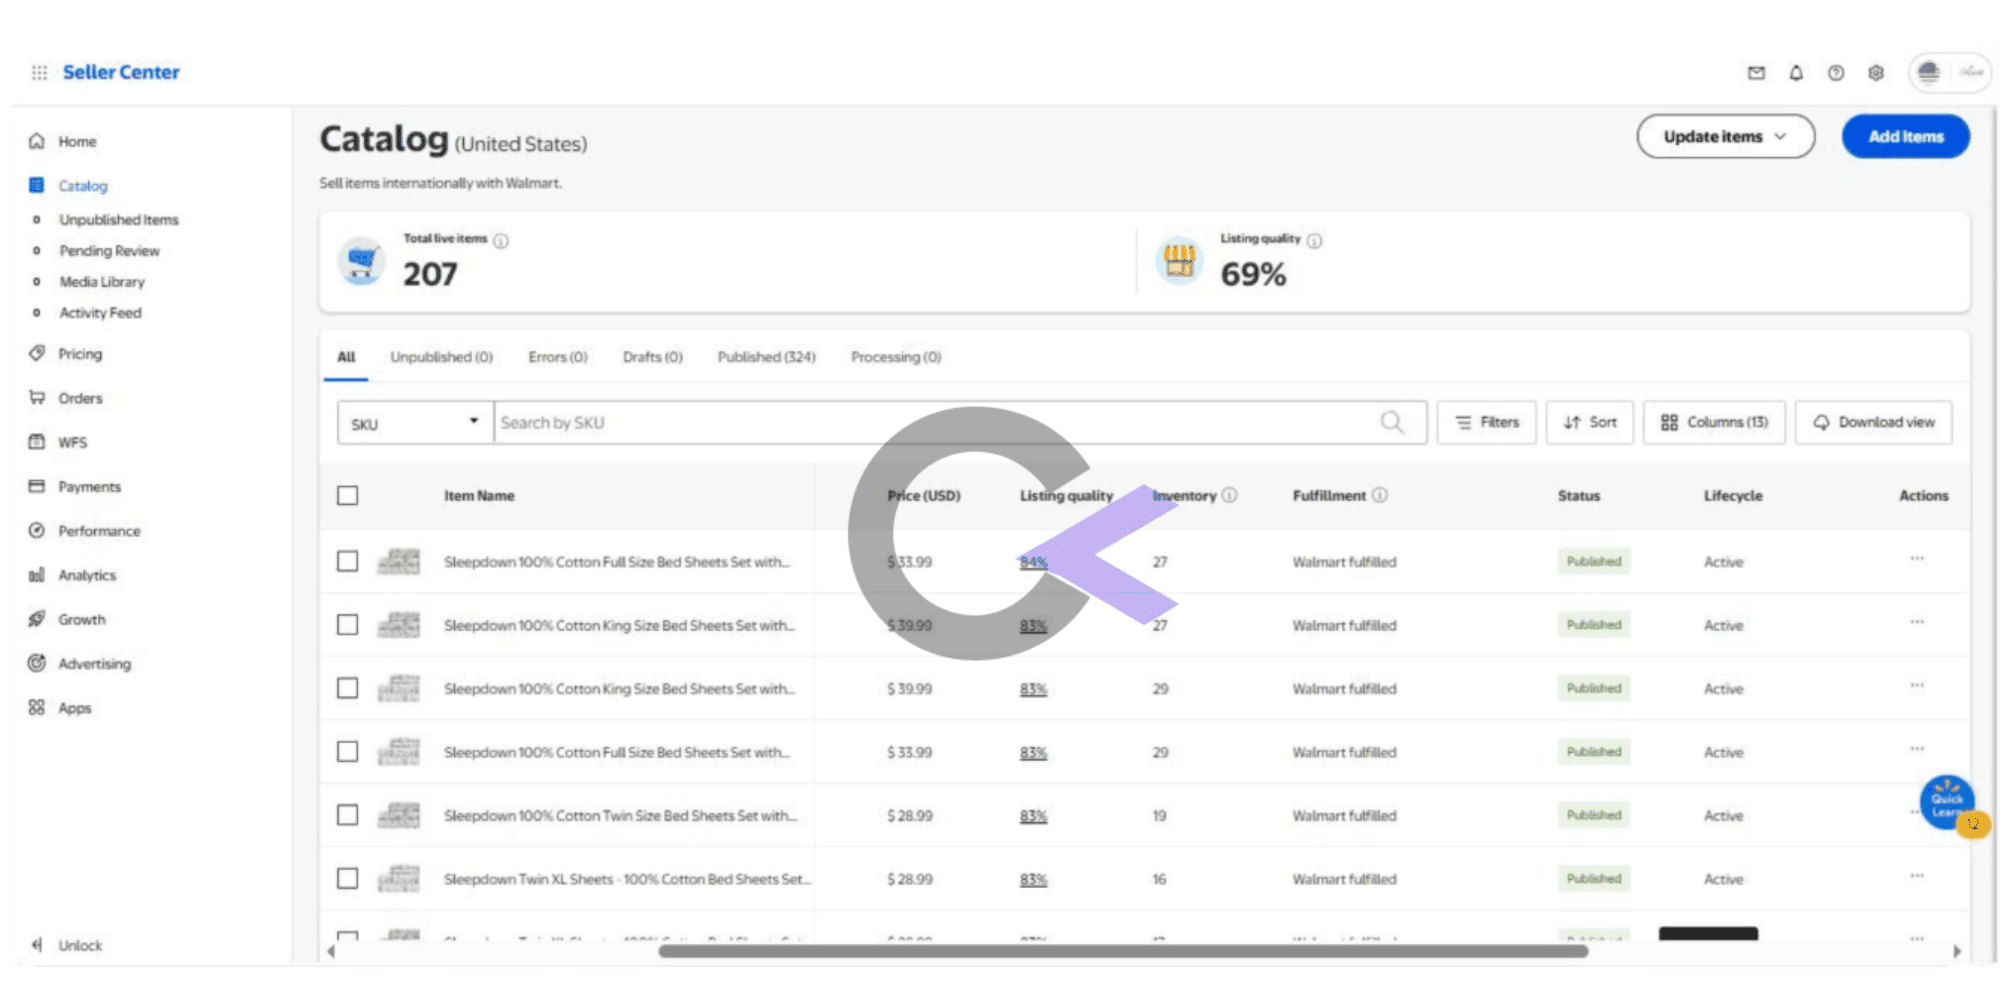This screenshot has height=1000, width=2000.
Task: Check the Twin Size Bed Sheets row checkbox
Action: tap(347, 815)
